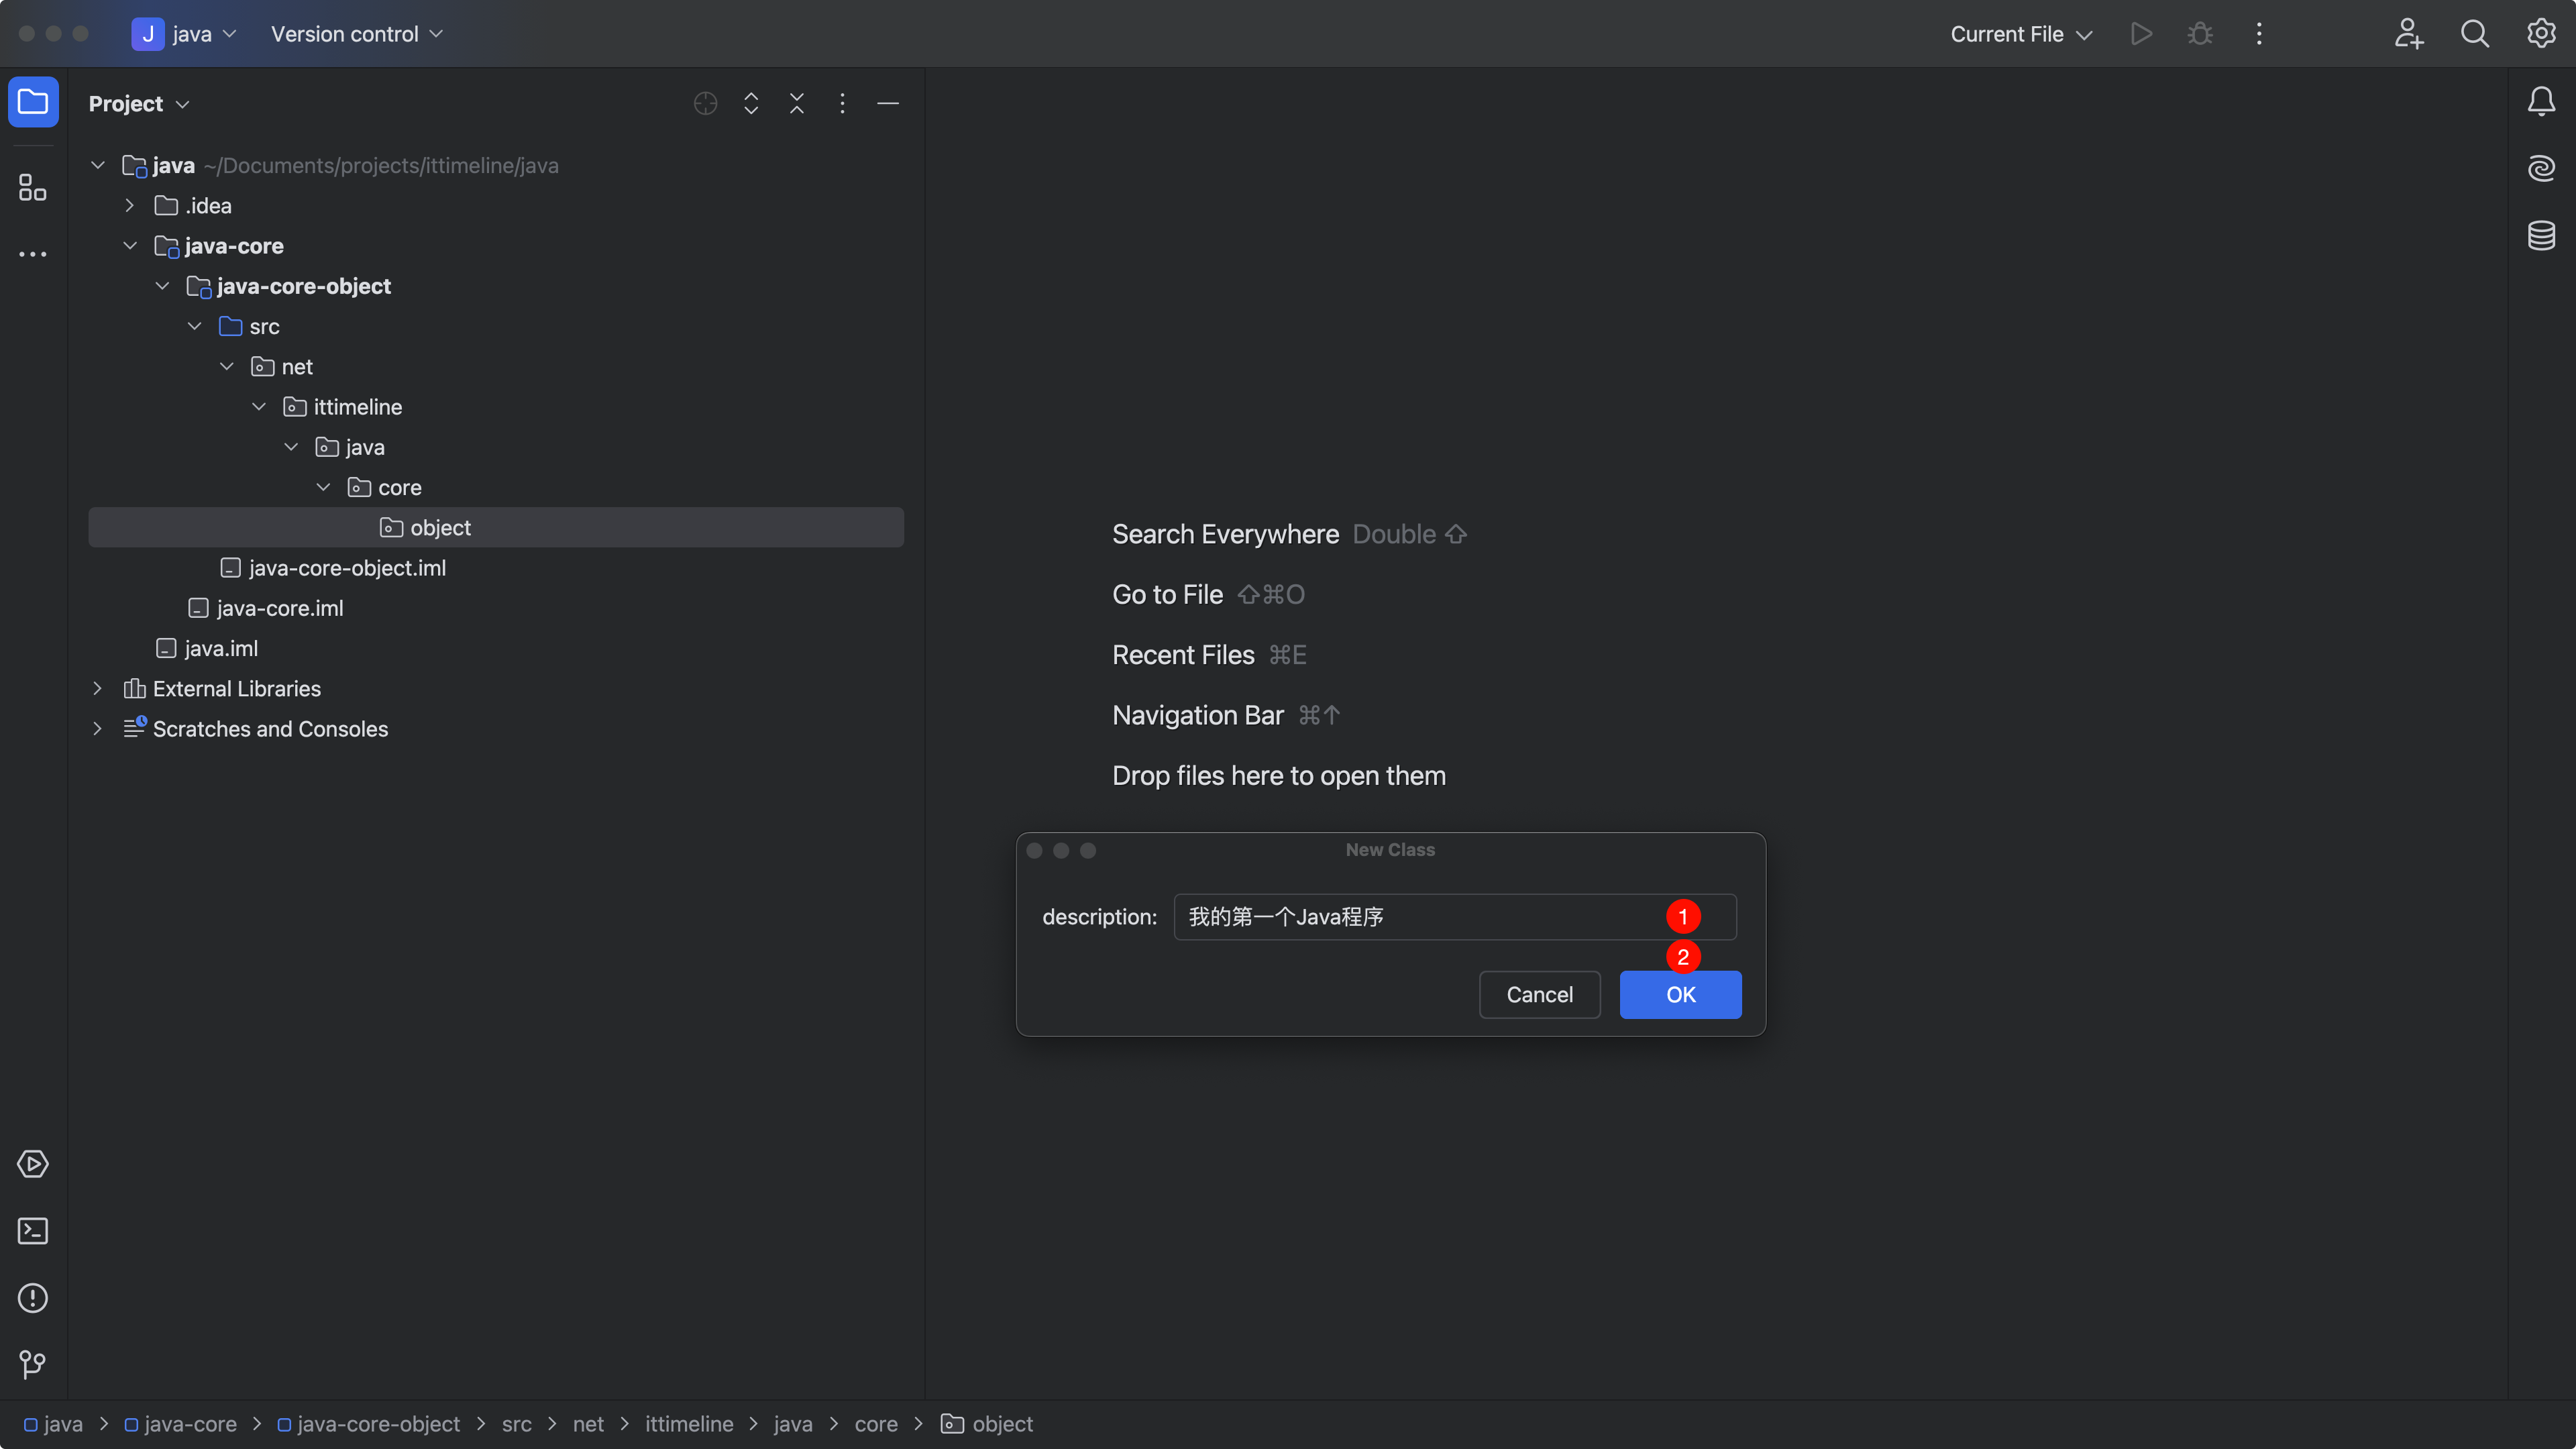Open the Git tool window icon
Screen dimensions: 2576x1449
pyautogui.click(x=32, y=1364)
